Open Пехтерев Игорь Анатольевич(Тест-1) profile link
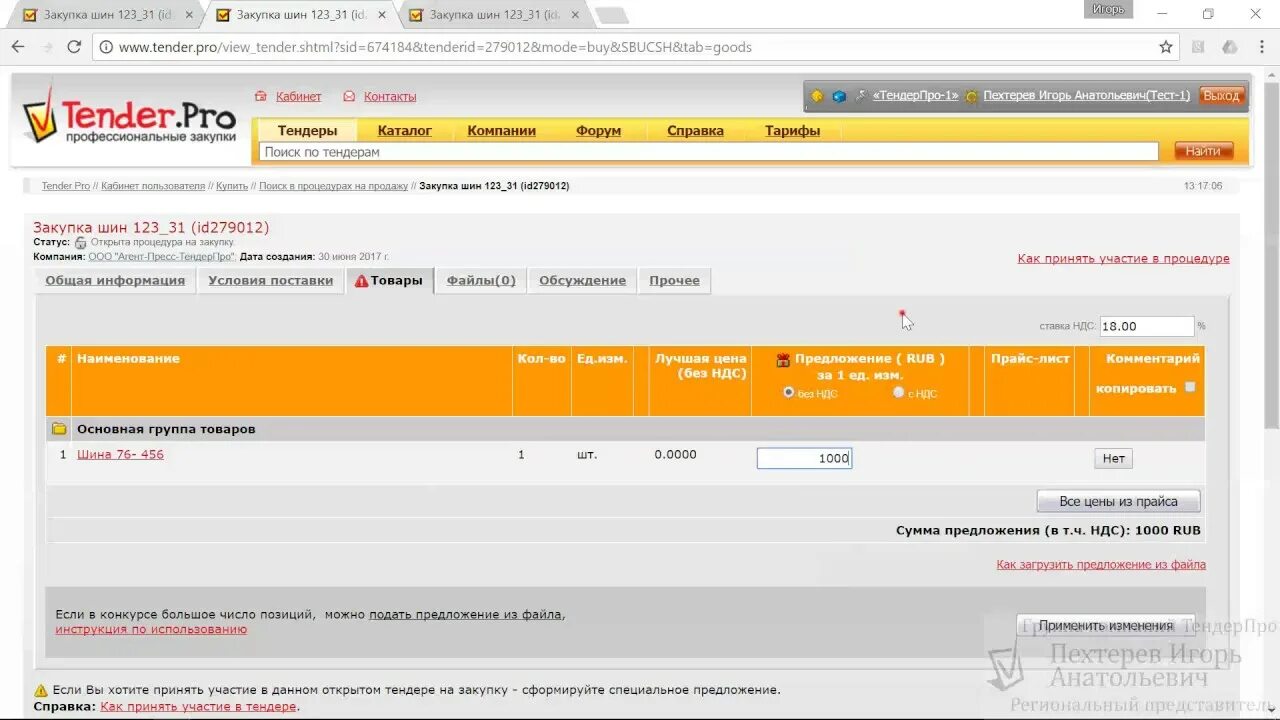 [1086, 96]
